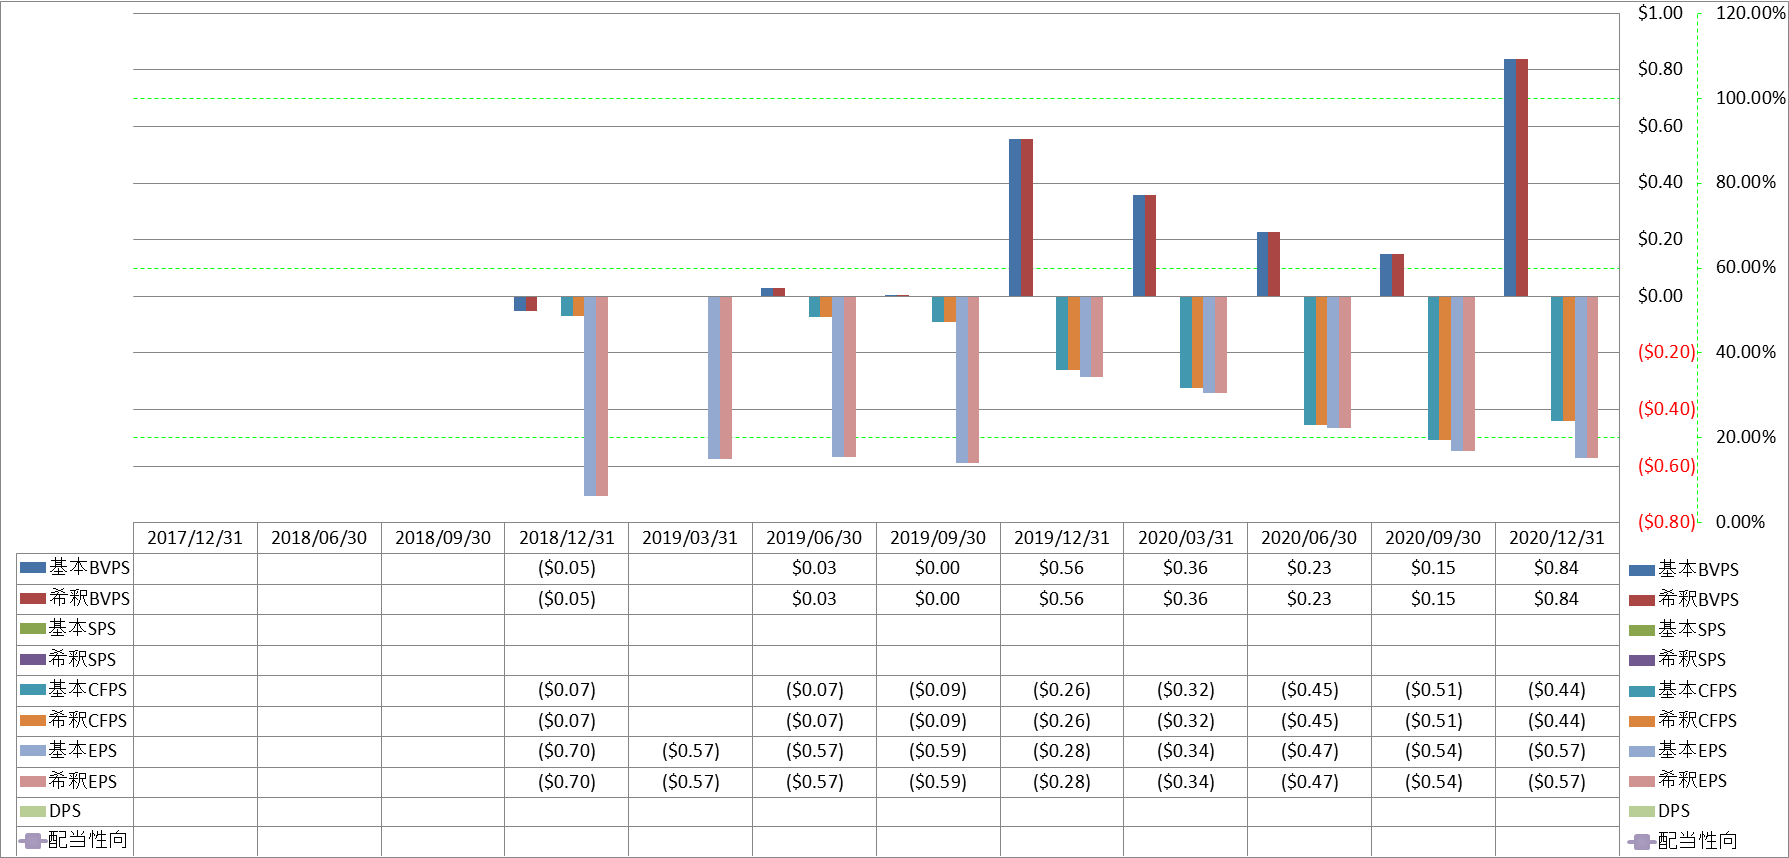Select the DPS row label in data table

[x=65, y=811]
